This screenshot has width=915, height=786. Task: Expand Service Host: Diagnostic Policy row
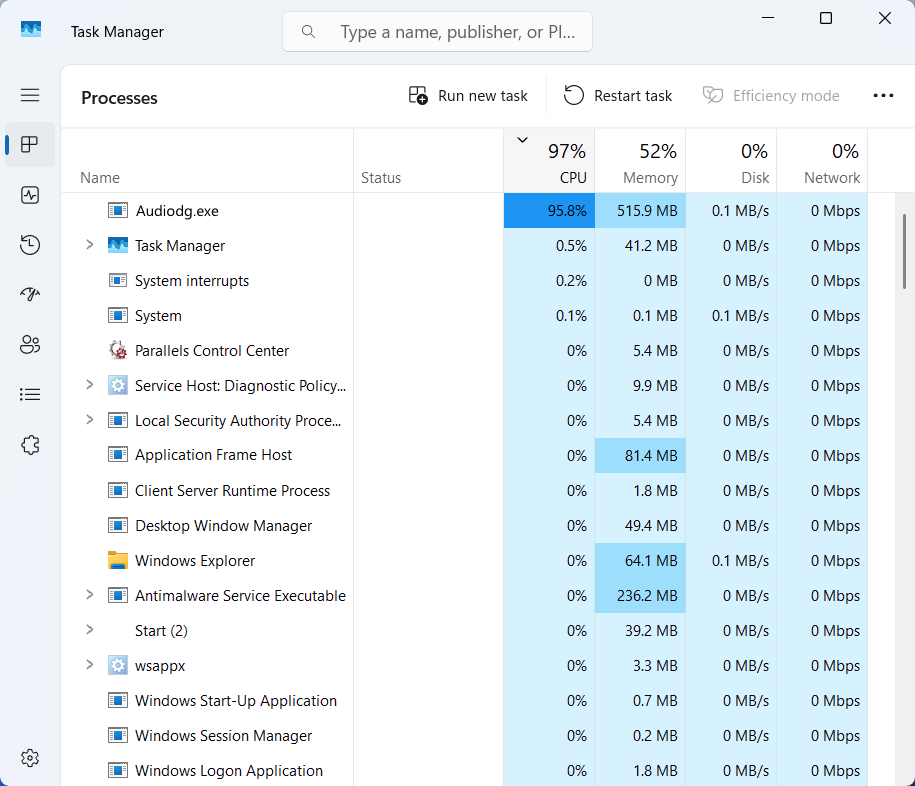click(x=89, y=385)
